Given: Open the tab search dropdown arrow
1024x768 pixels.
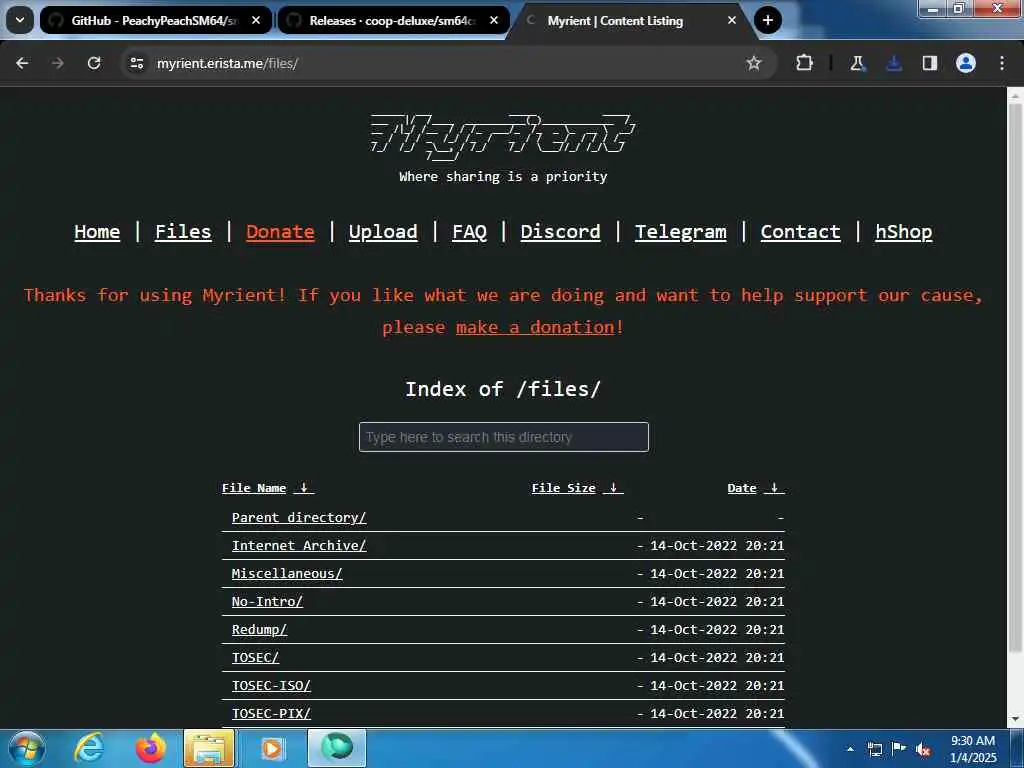Looking at the screenshot, I should (x=20, y=20).
